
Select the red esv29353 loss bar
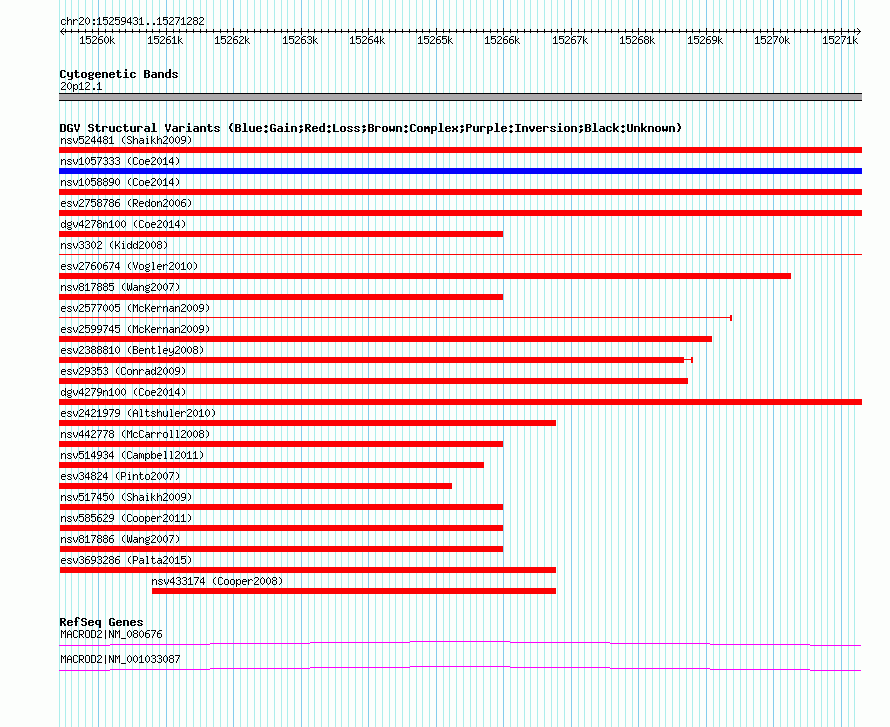pos(373,381)
